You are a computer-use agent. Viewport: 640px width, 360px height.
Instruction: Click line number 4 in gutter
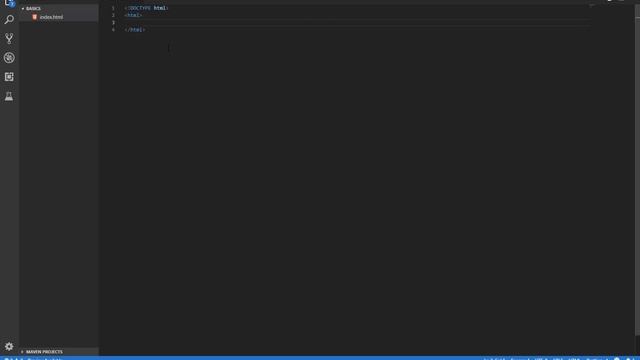coord(113,30)
